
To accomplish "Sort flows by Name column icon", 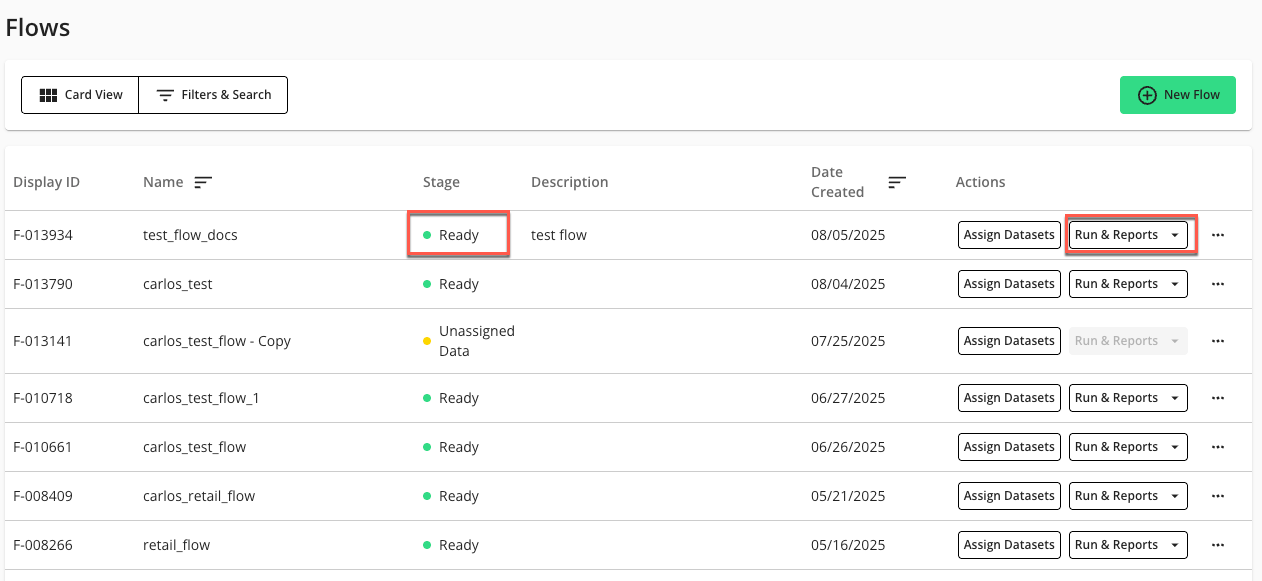I will tap(203, 182).
